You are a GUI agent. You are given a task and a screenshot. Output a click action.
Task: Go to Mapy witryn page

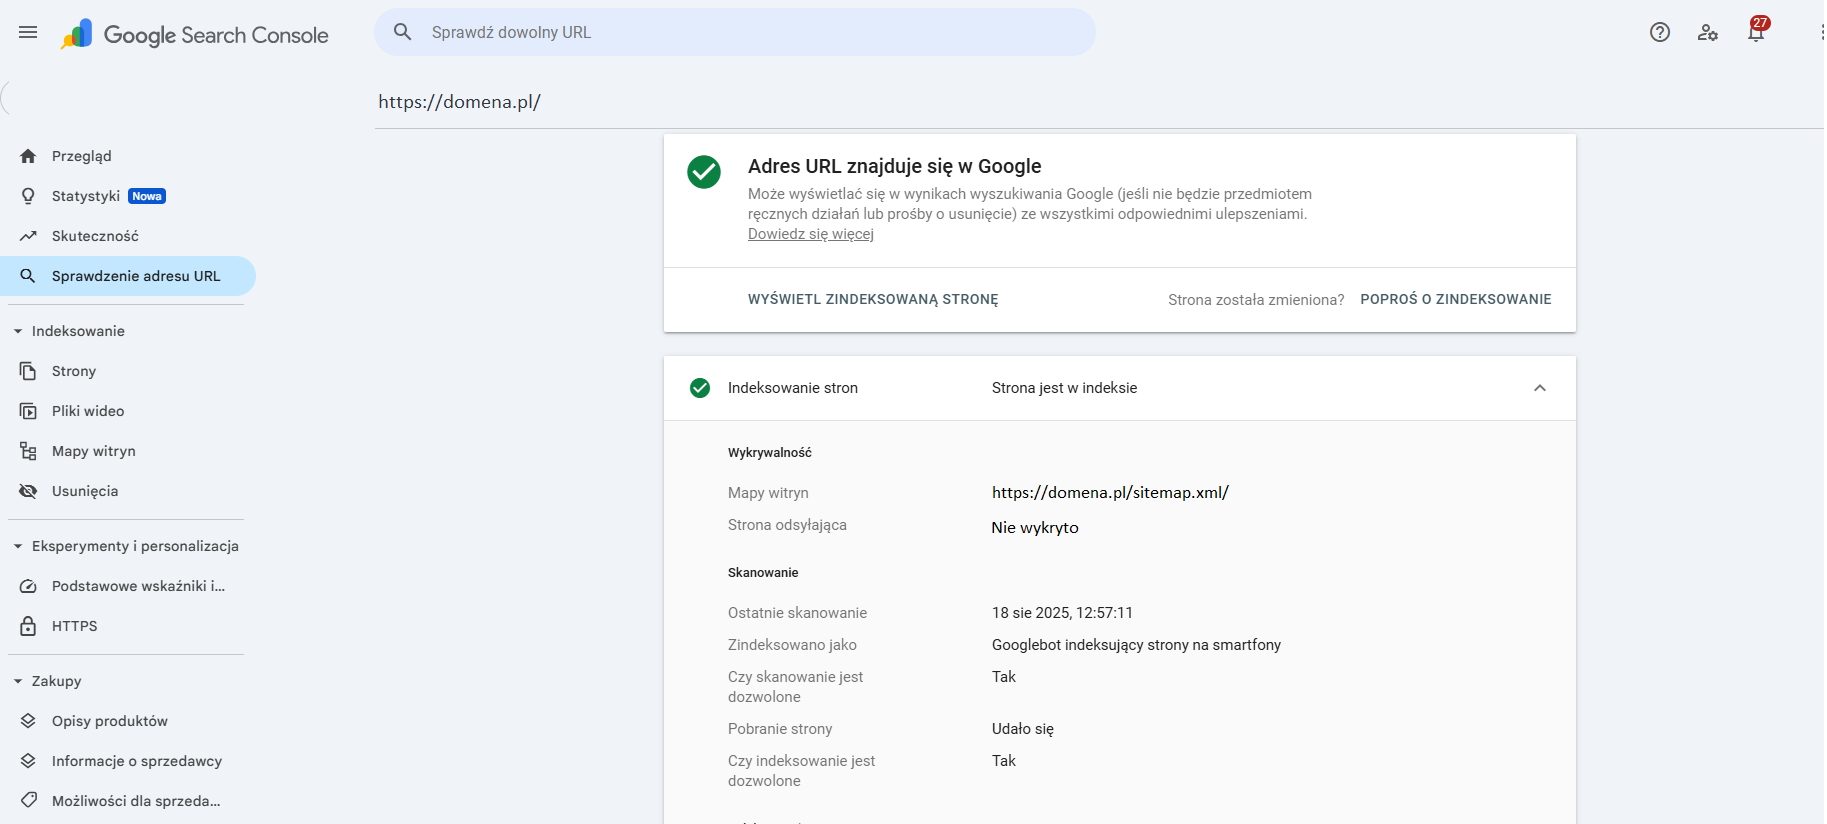[x=93, y=451]
